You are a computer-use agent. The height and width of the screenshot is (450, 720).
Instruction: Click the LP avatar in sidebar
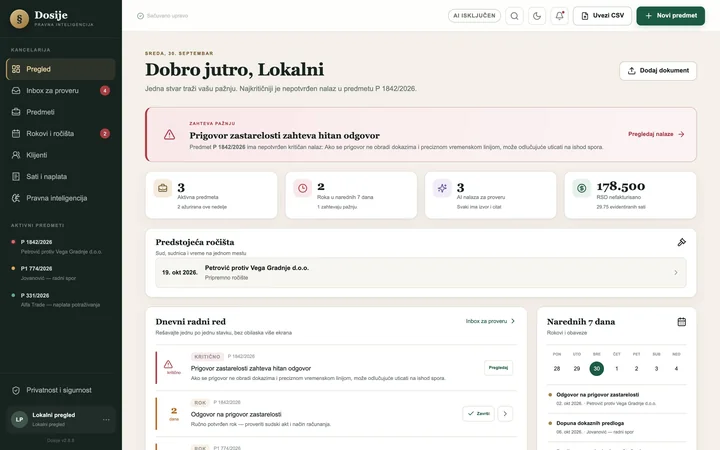coord(19,419)
